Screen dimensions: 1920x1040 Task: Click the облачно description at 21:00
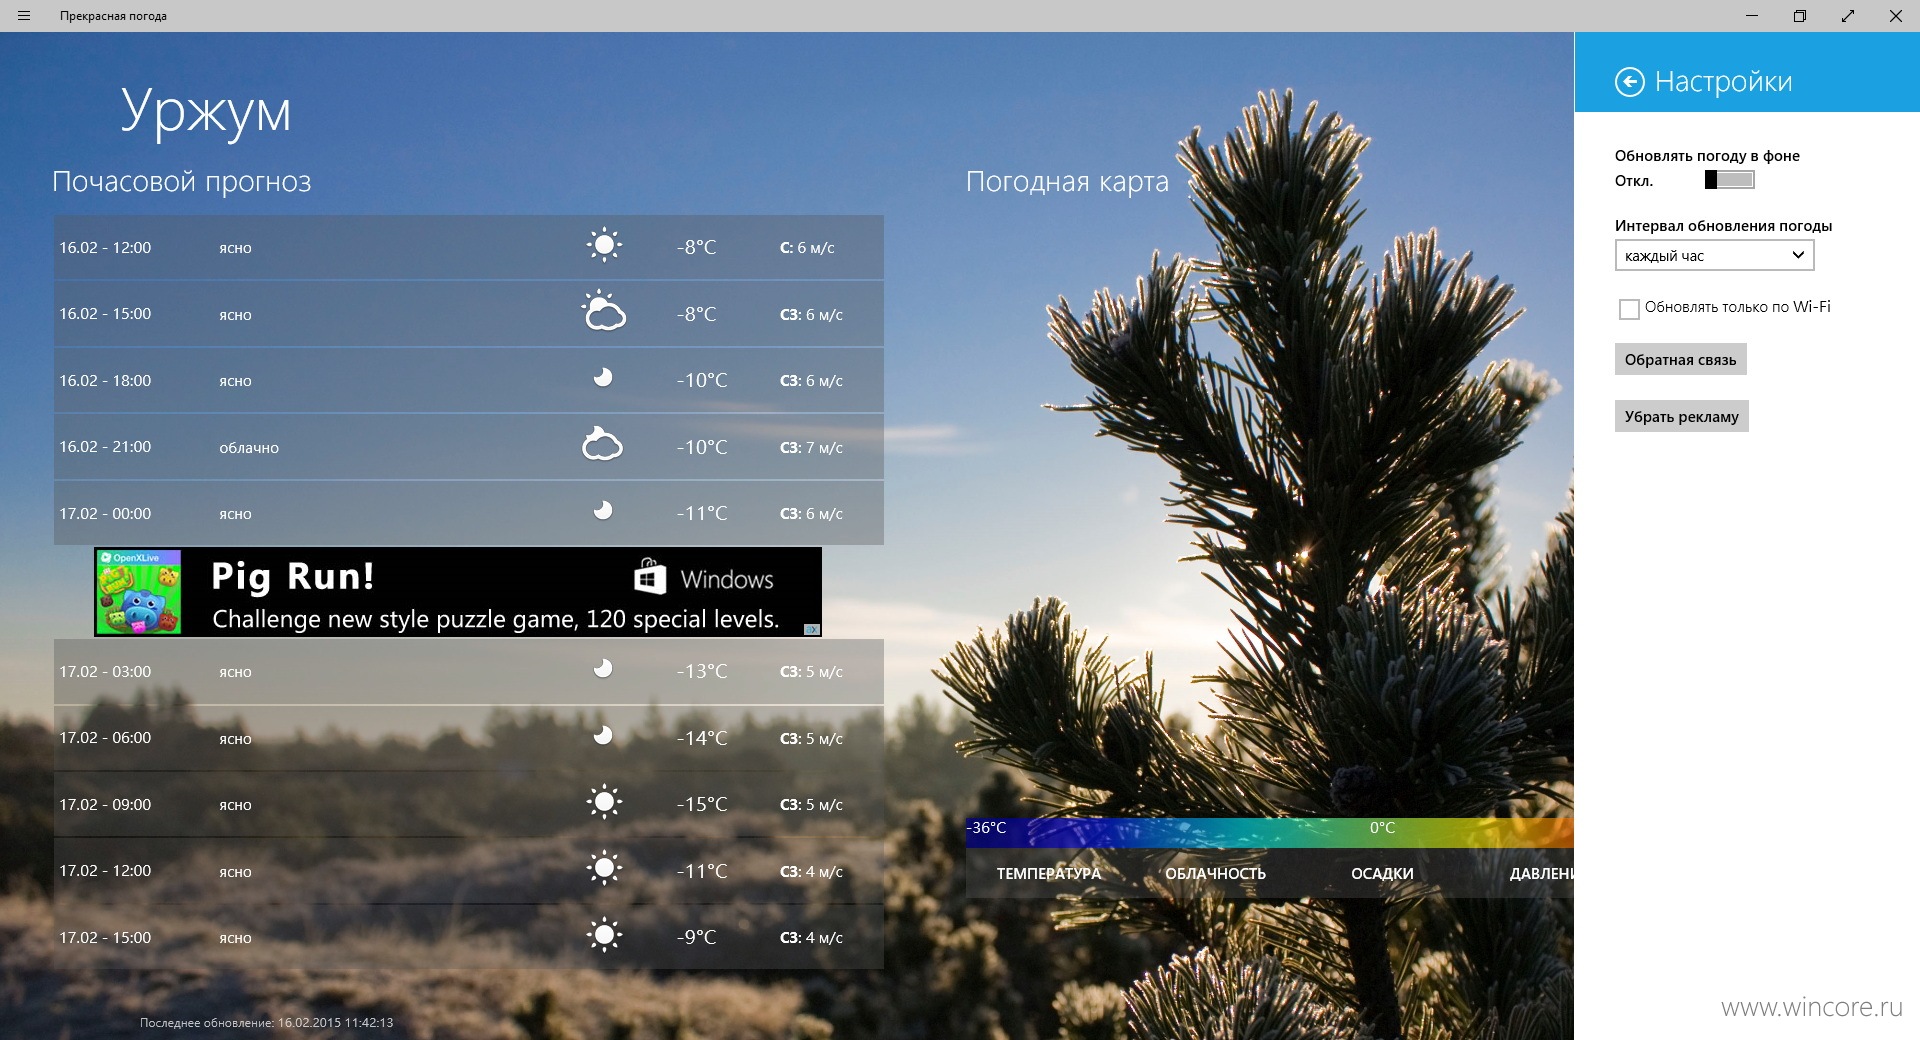click(x=249, y=447)
